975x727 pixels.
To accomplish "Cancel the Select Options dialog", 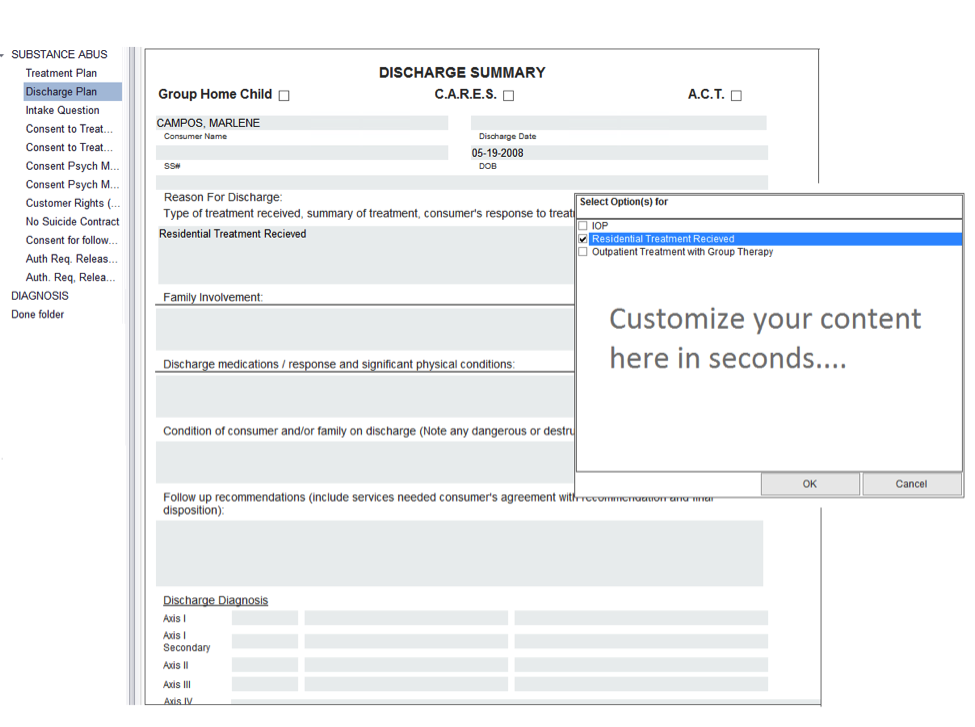I will point(911,484).
